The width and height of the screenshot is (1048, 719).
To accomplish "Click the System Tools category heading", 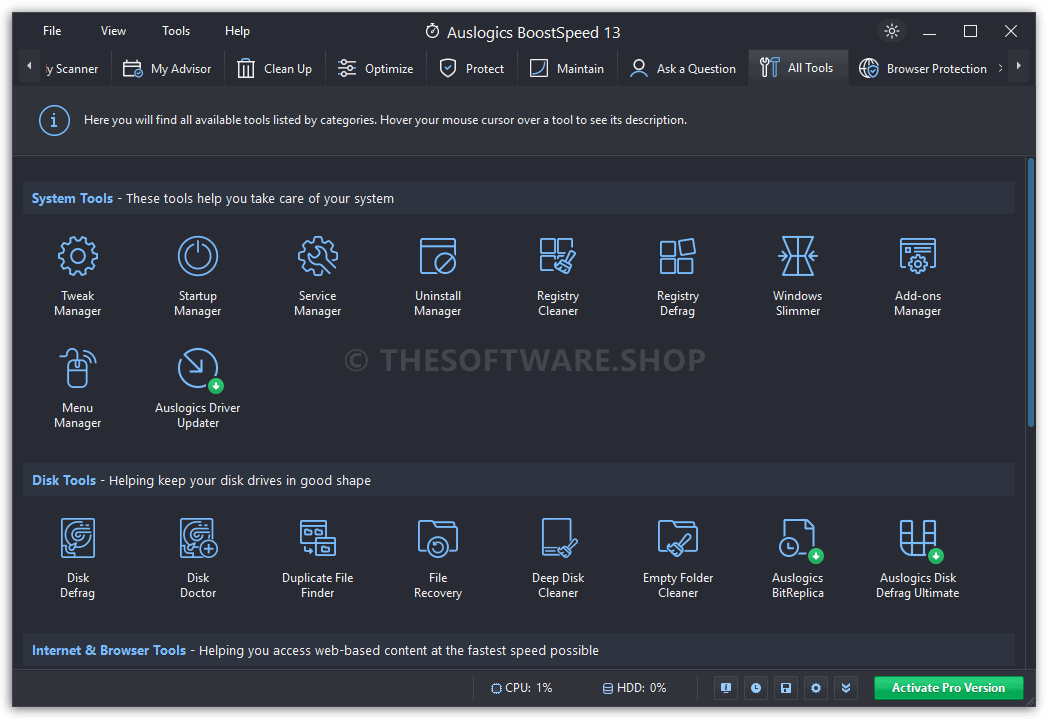I will point(72,198).
